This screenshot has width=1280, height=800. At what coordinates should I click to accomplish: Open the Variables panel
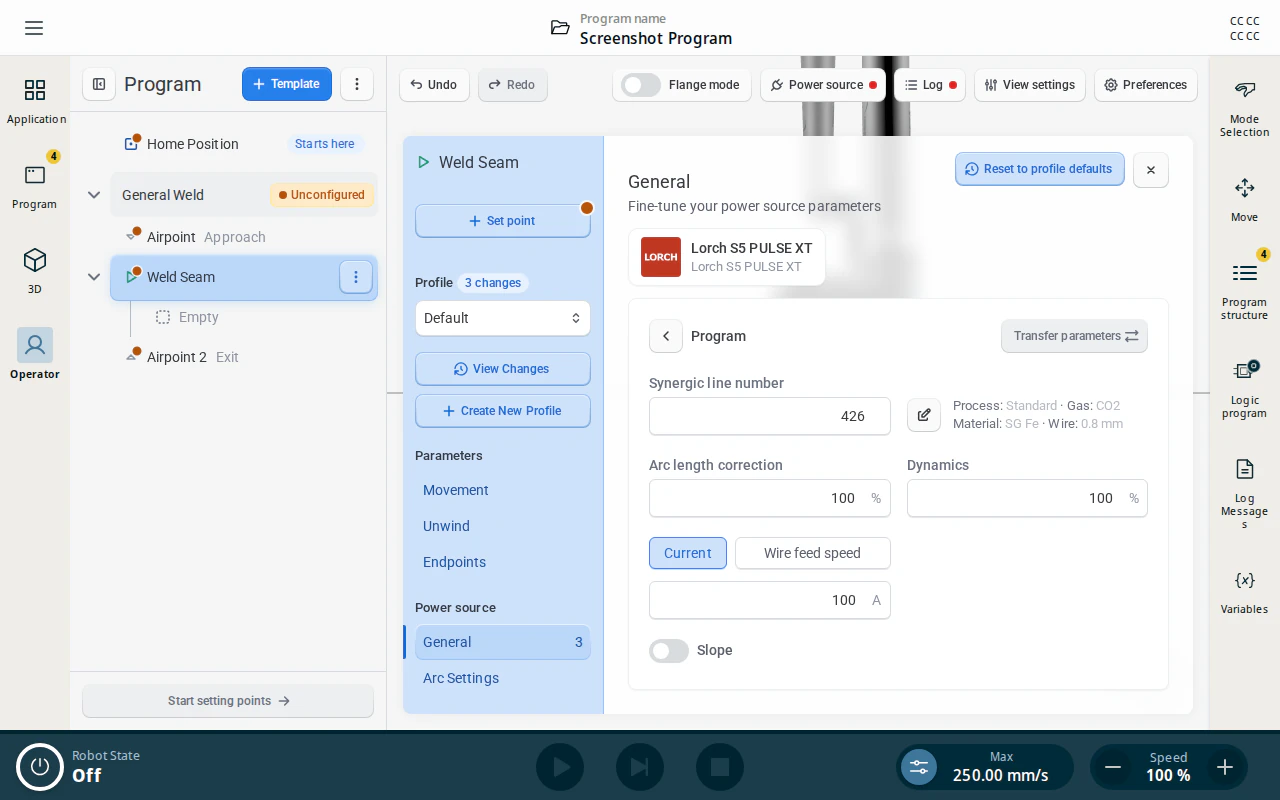[x=1244, y=592]
